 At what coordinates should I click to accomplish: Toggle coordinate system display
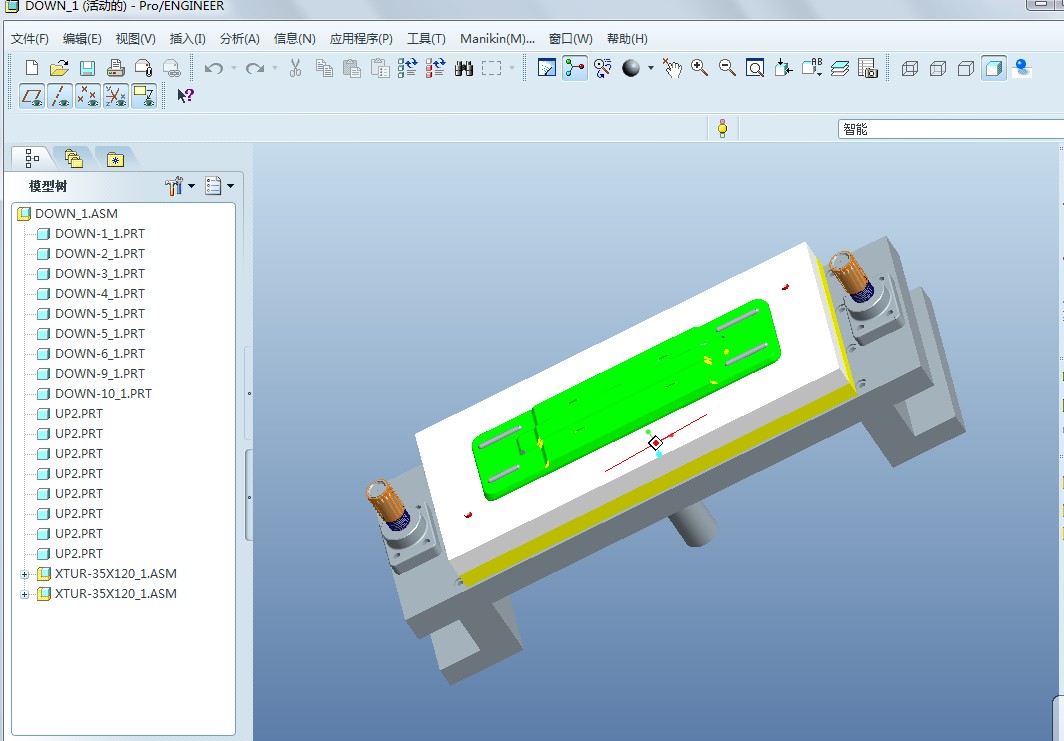tap(116, 96)
